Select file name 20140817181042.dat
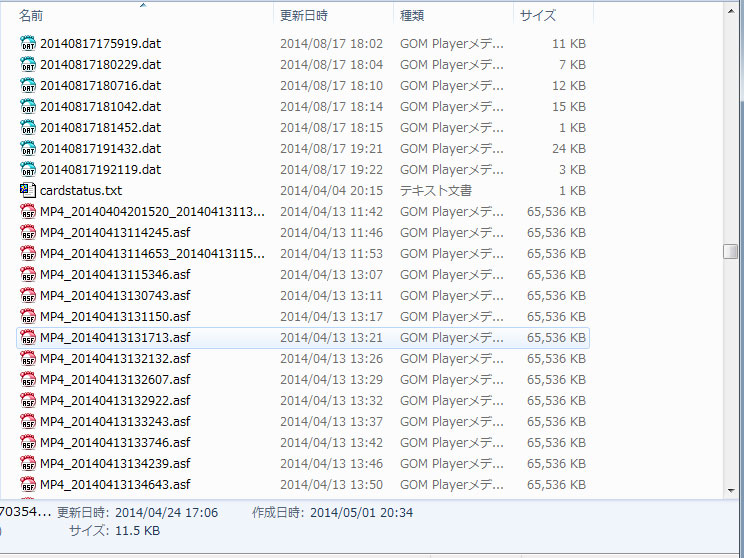Screen dimensions: 744x558 pos(101,106)
